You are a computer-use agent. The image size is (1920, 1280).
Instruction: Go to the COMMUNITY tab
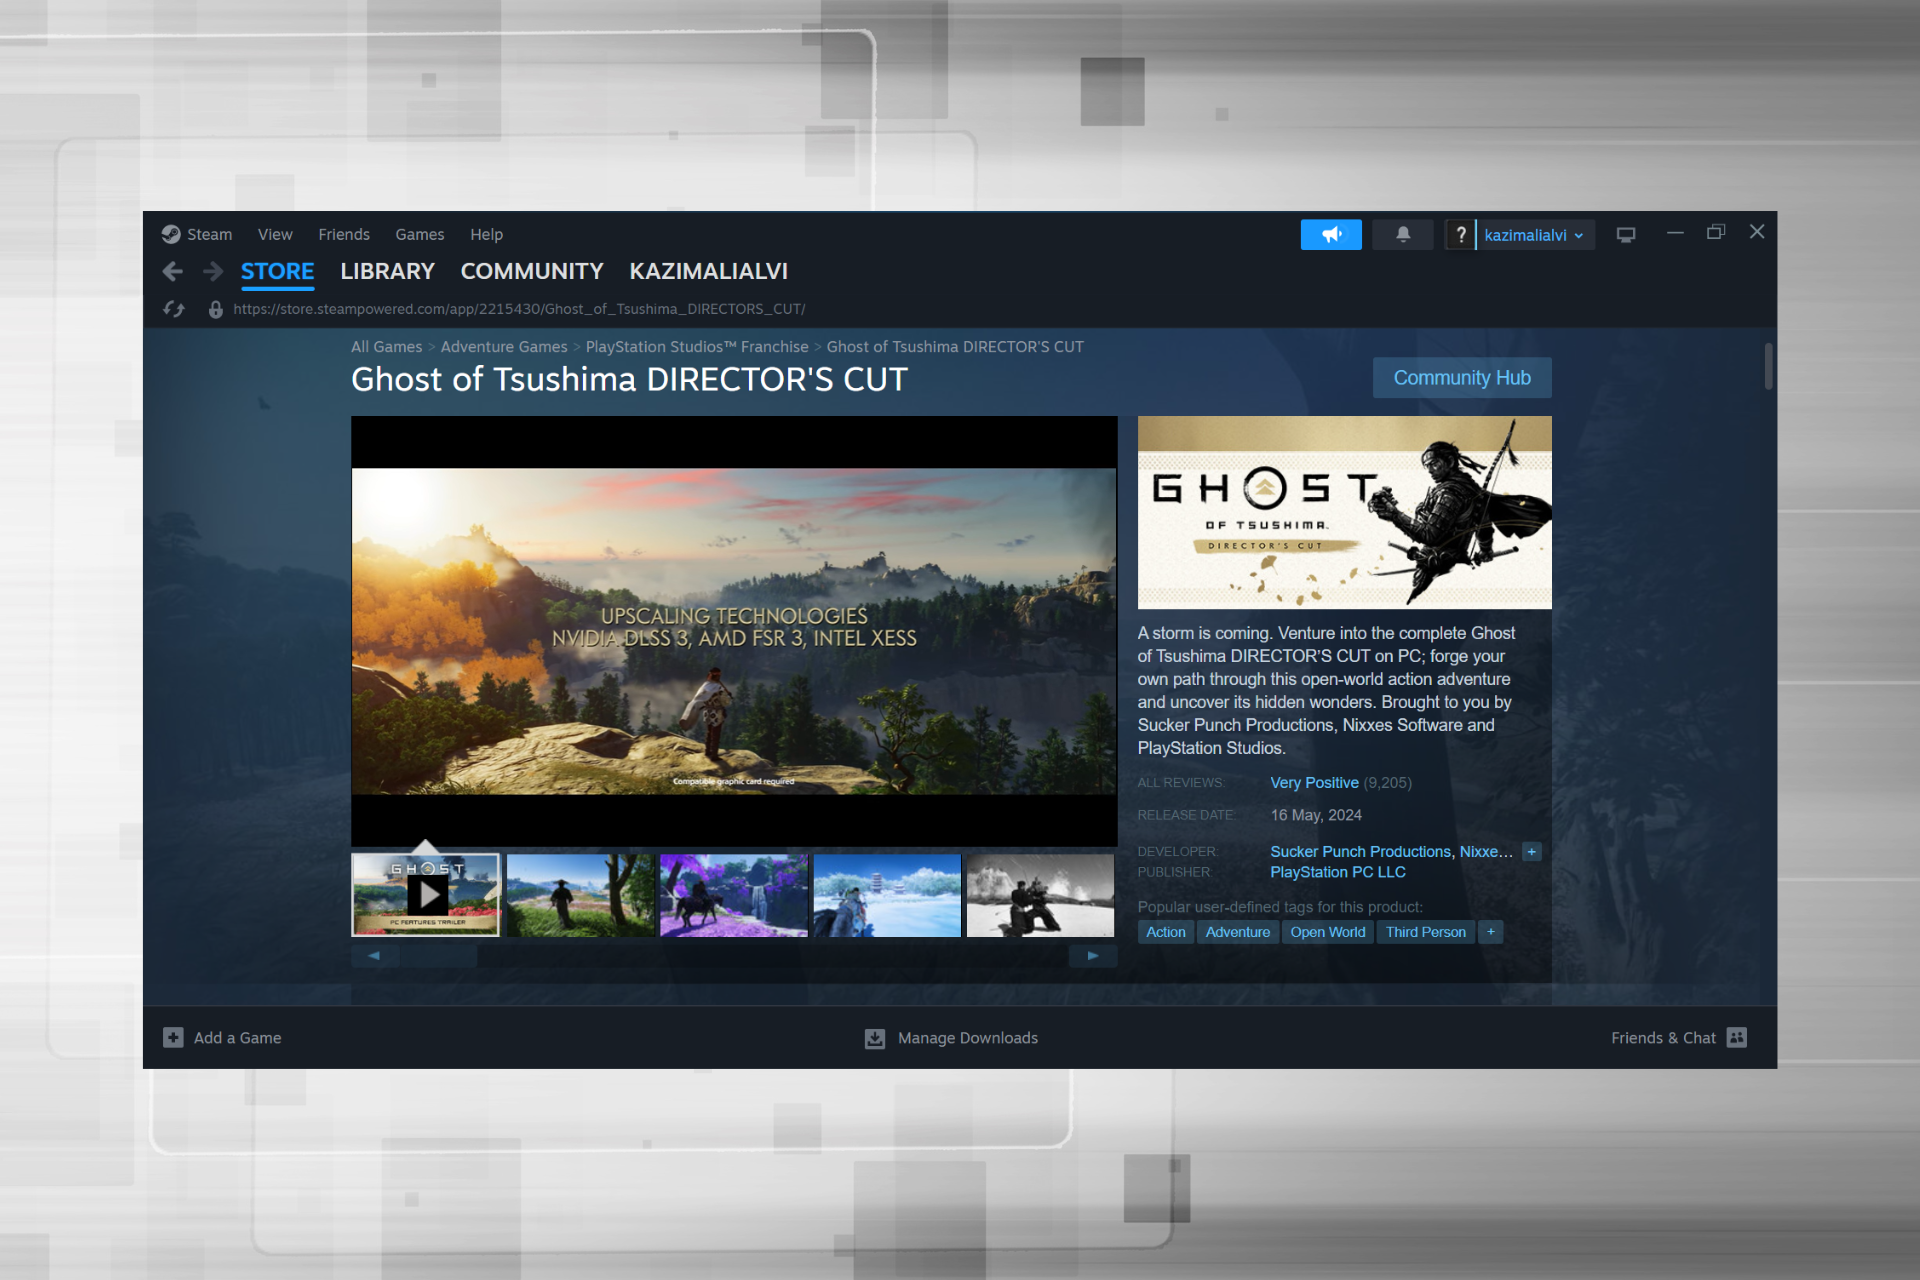pos(532,271)
